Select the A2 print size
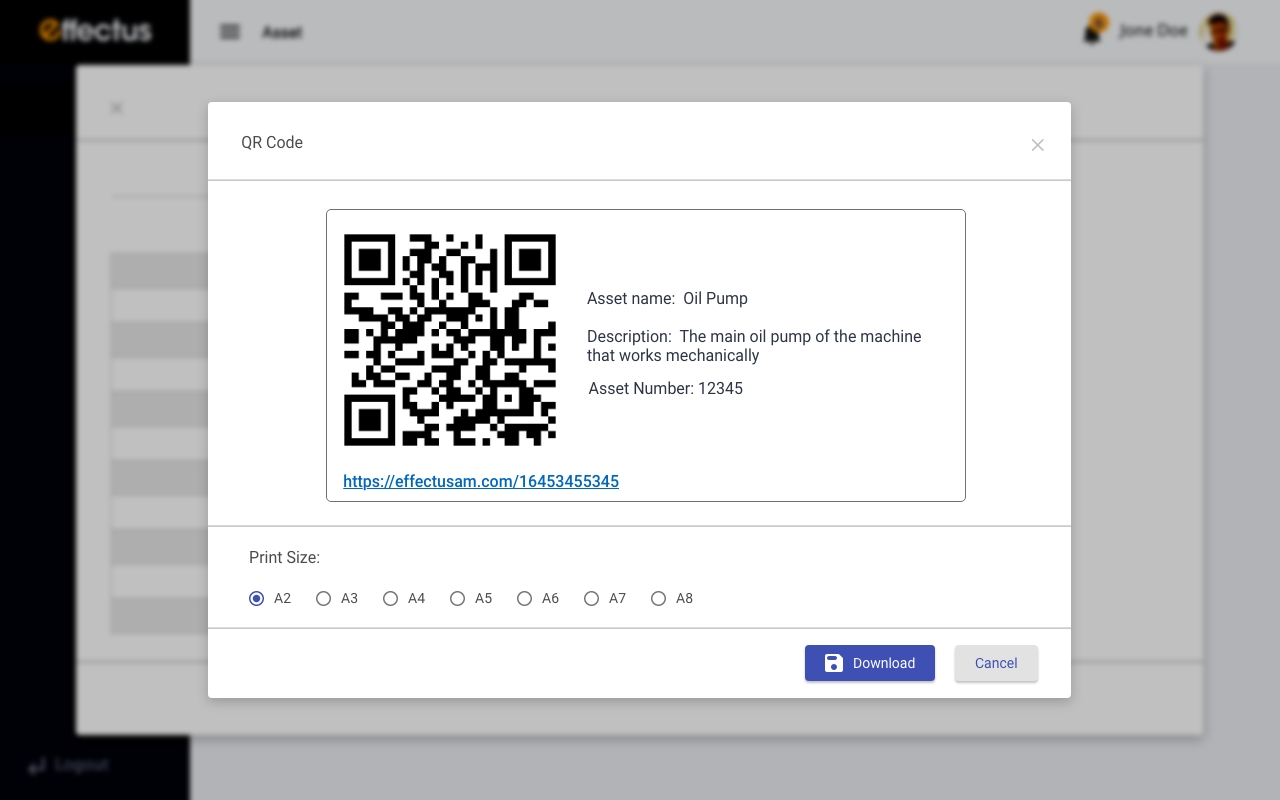Screen dimensions: 1280x800 (x=257, y=598)
